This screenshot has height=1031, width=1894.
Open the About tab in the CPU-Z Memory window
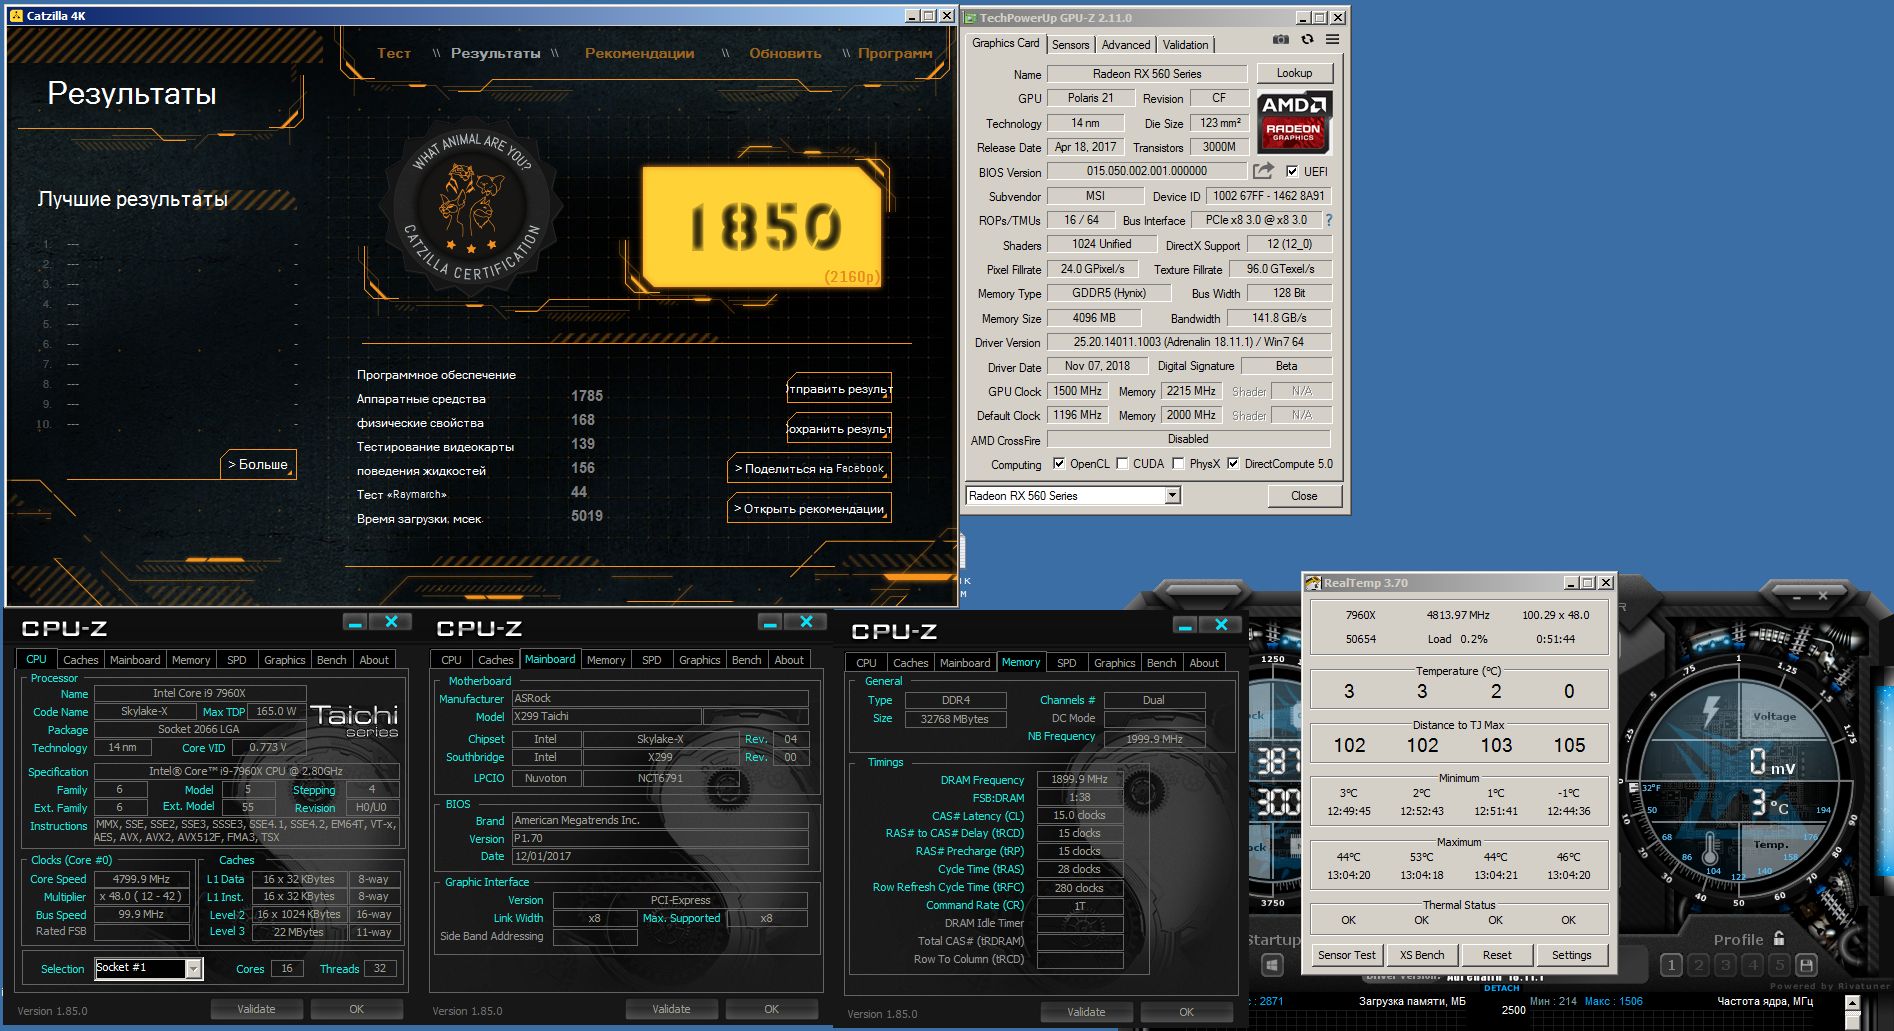tap(1204, 663)
